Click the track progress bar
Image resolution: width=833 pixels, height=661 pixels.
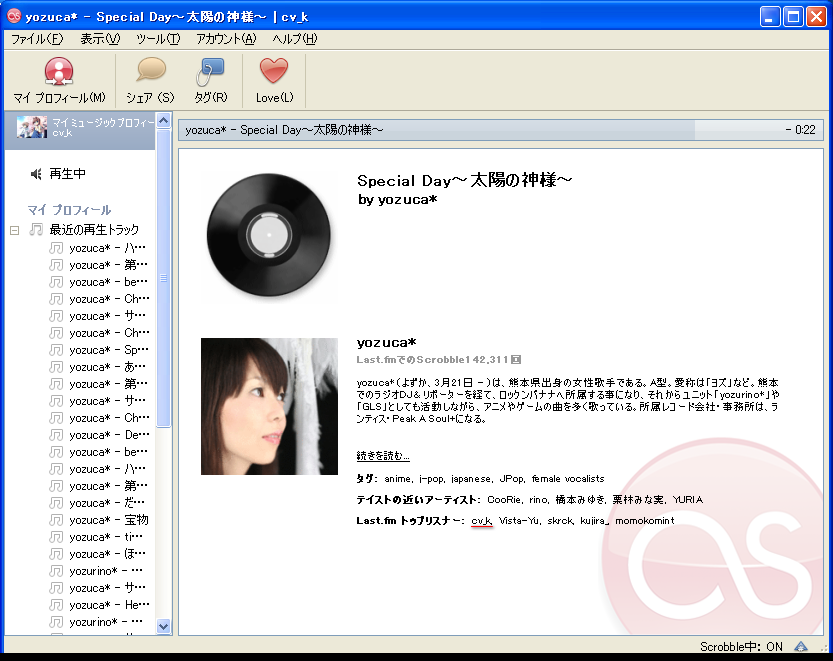[x=500, y=130]
